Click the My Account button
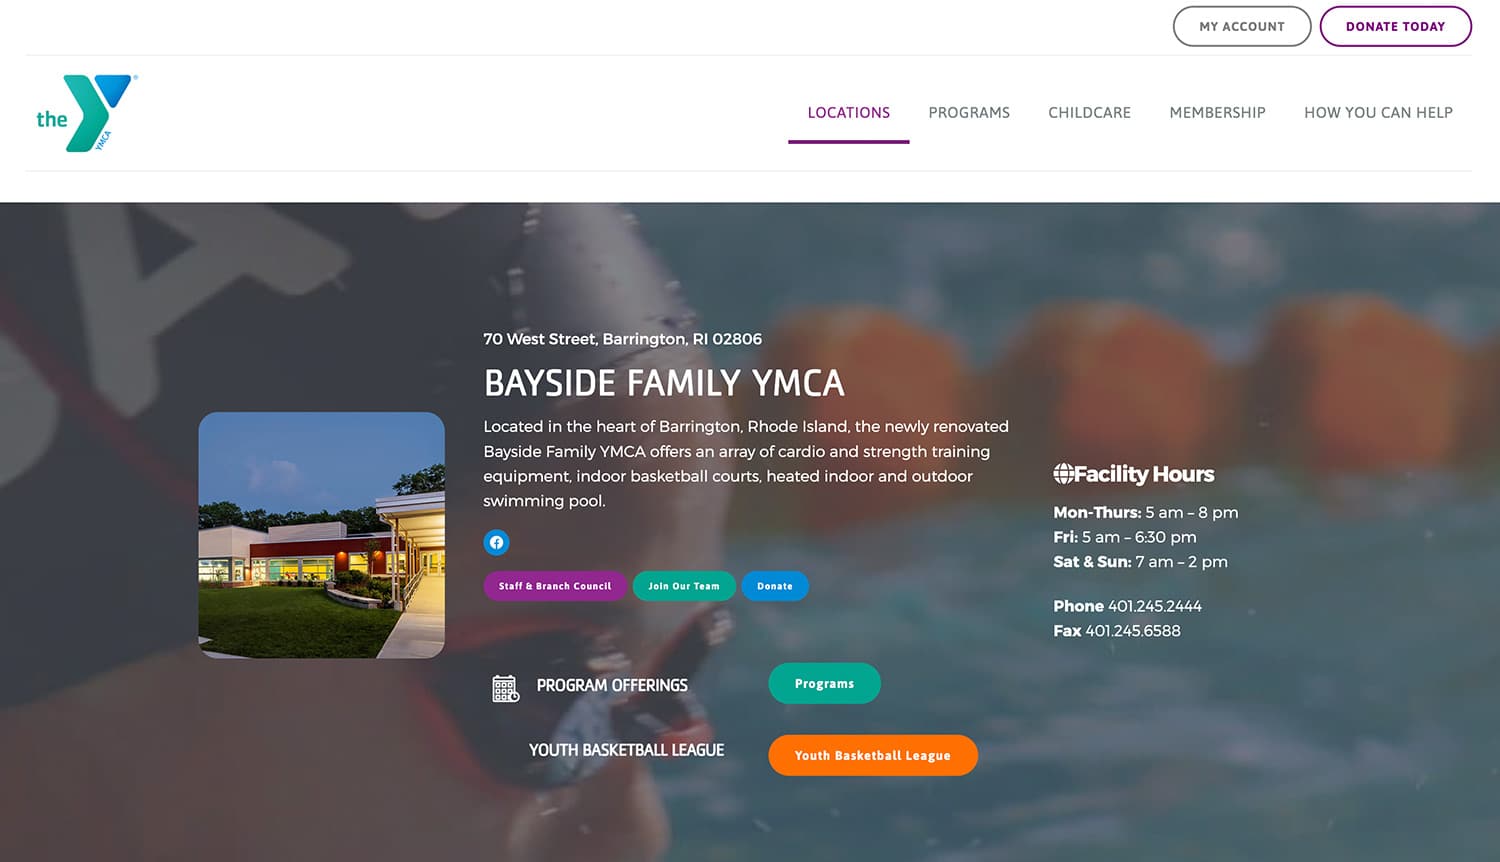The image size is (1500, 862). coord(1242,26)
